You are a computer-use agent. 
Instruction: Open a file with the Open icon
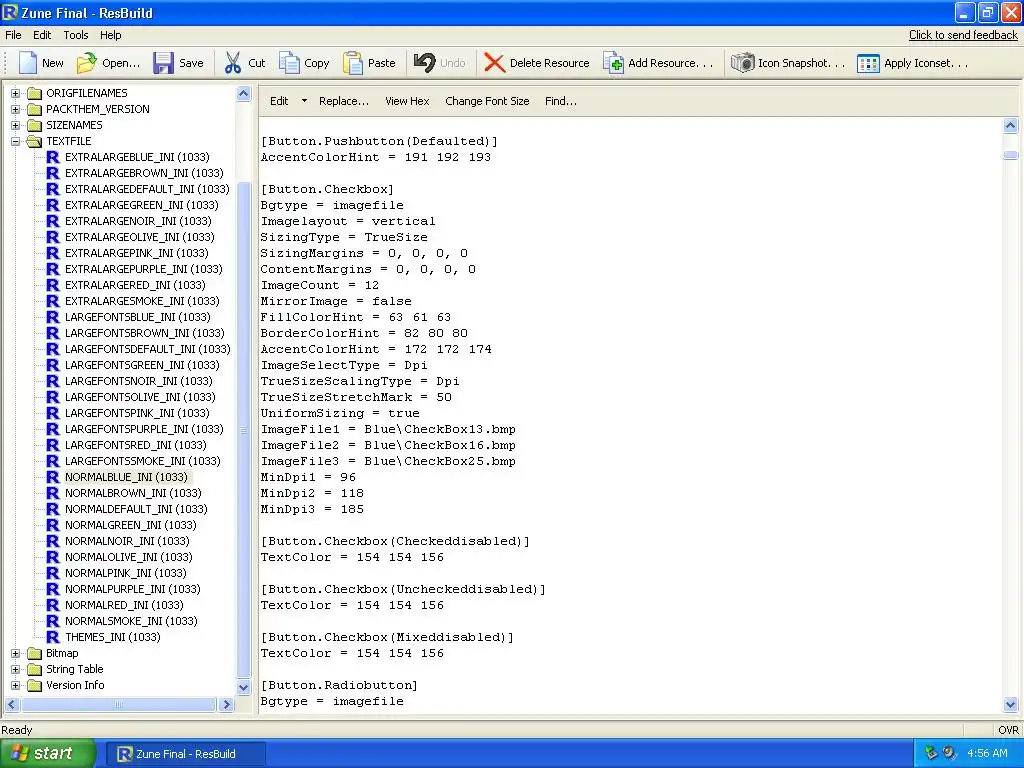(x=86, y=63)
